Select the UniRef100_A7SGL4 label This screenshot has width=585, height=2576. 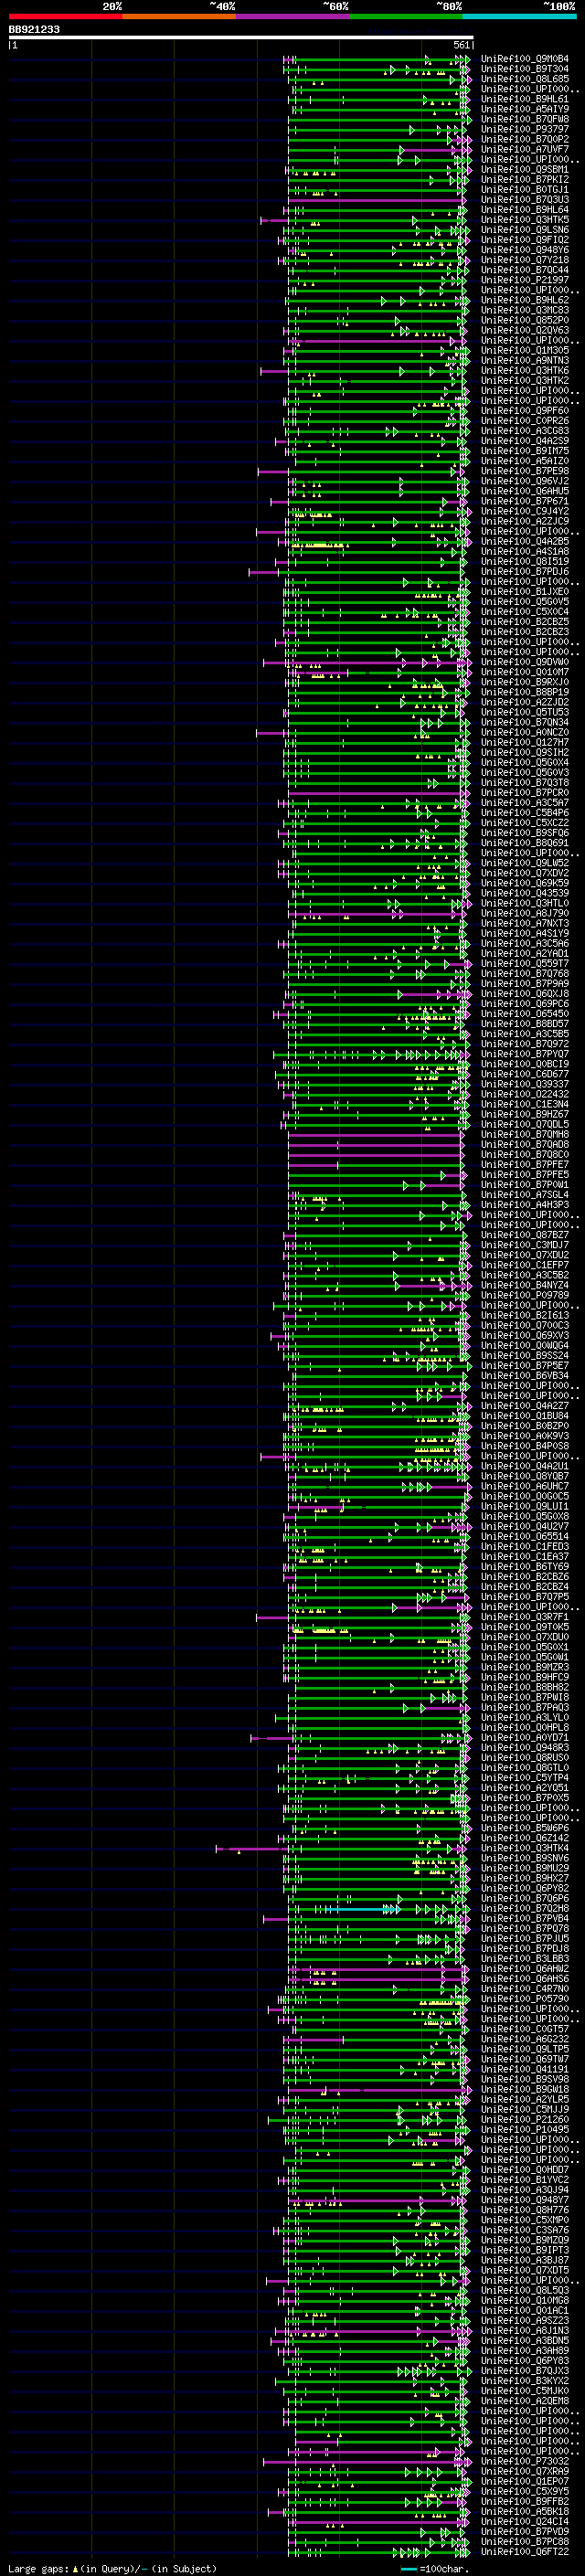(x=524, y=1195)
